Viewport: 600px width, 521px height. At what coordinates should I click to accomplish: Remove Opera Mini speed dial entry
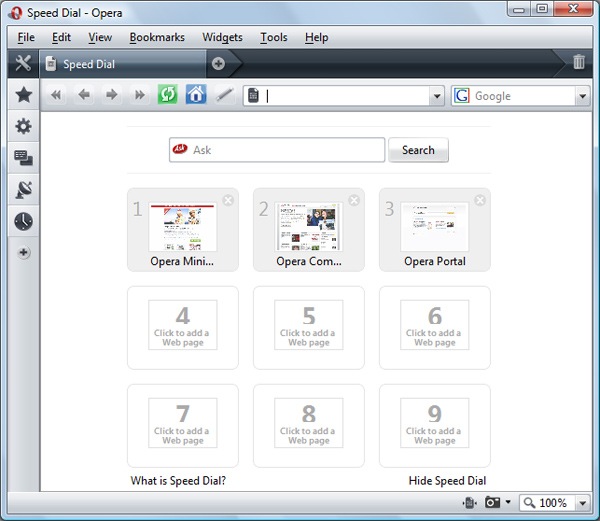pyautogui.click(x=228, y=200)
